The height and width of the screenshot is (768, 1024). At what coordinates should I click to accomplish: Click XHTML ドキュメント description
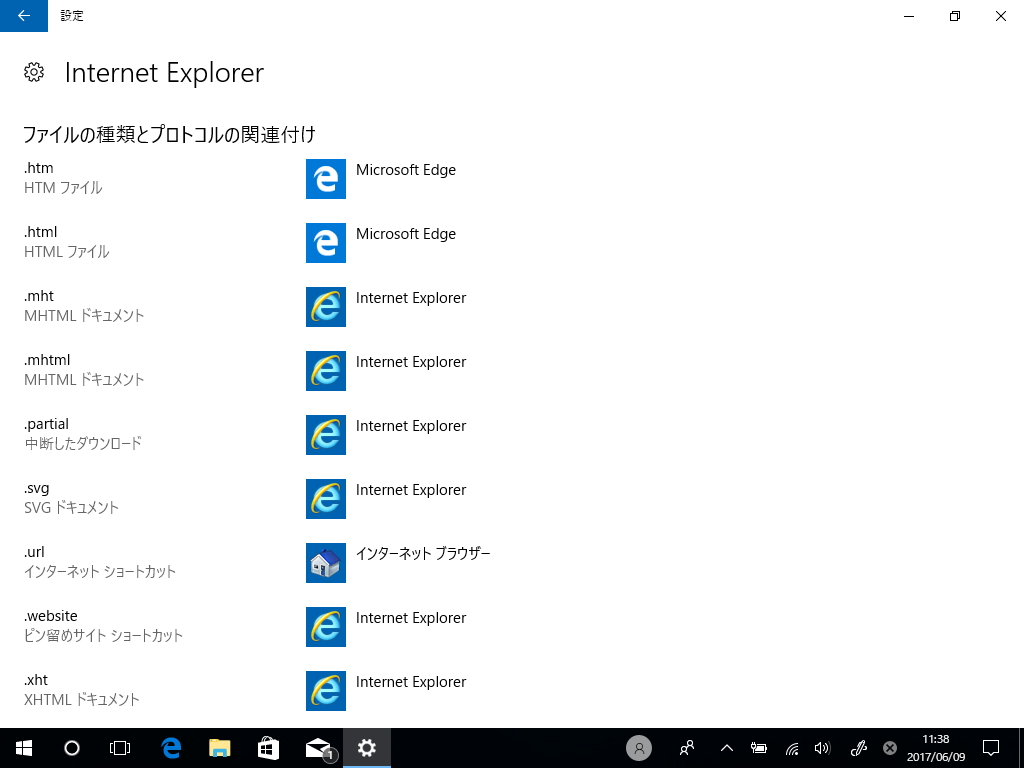click(82, 699)
